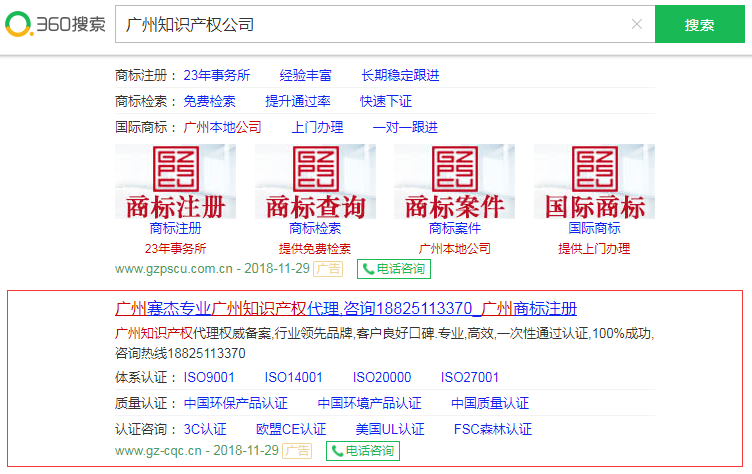Click the search input field
This screenshot has width=752, height=474.
point(370,24)
